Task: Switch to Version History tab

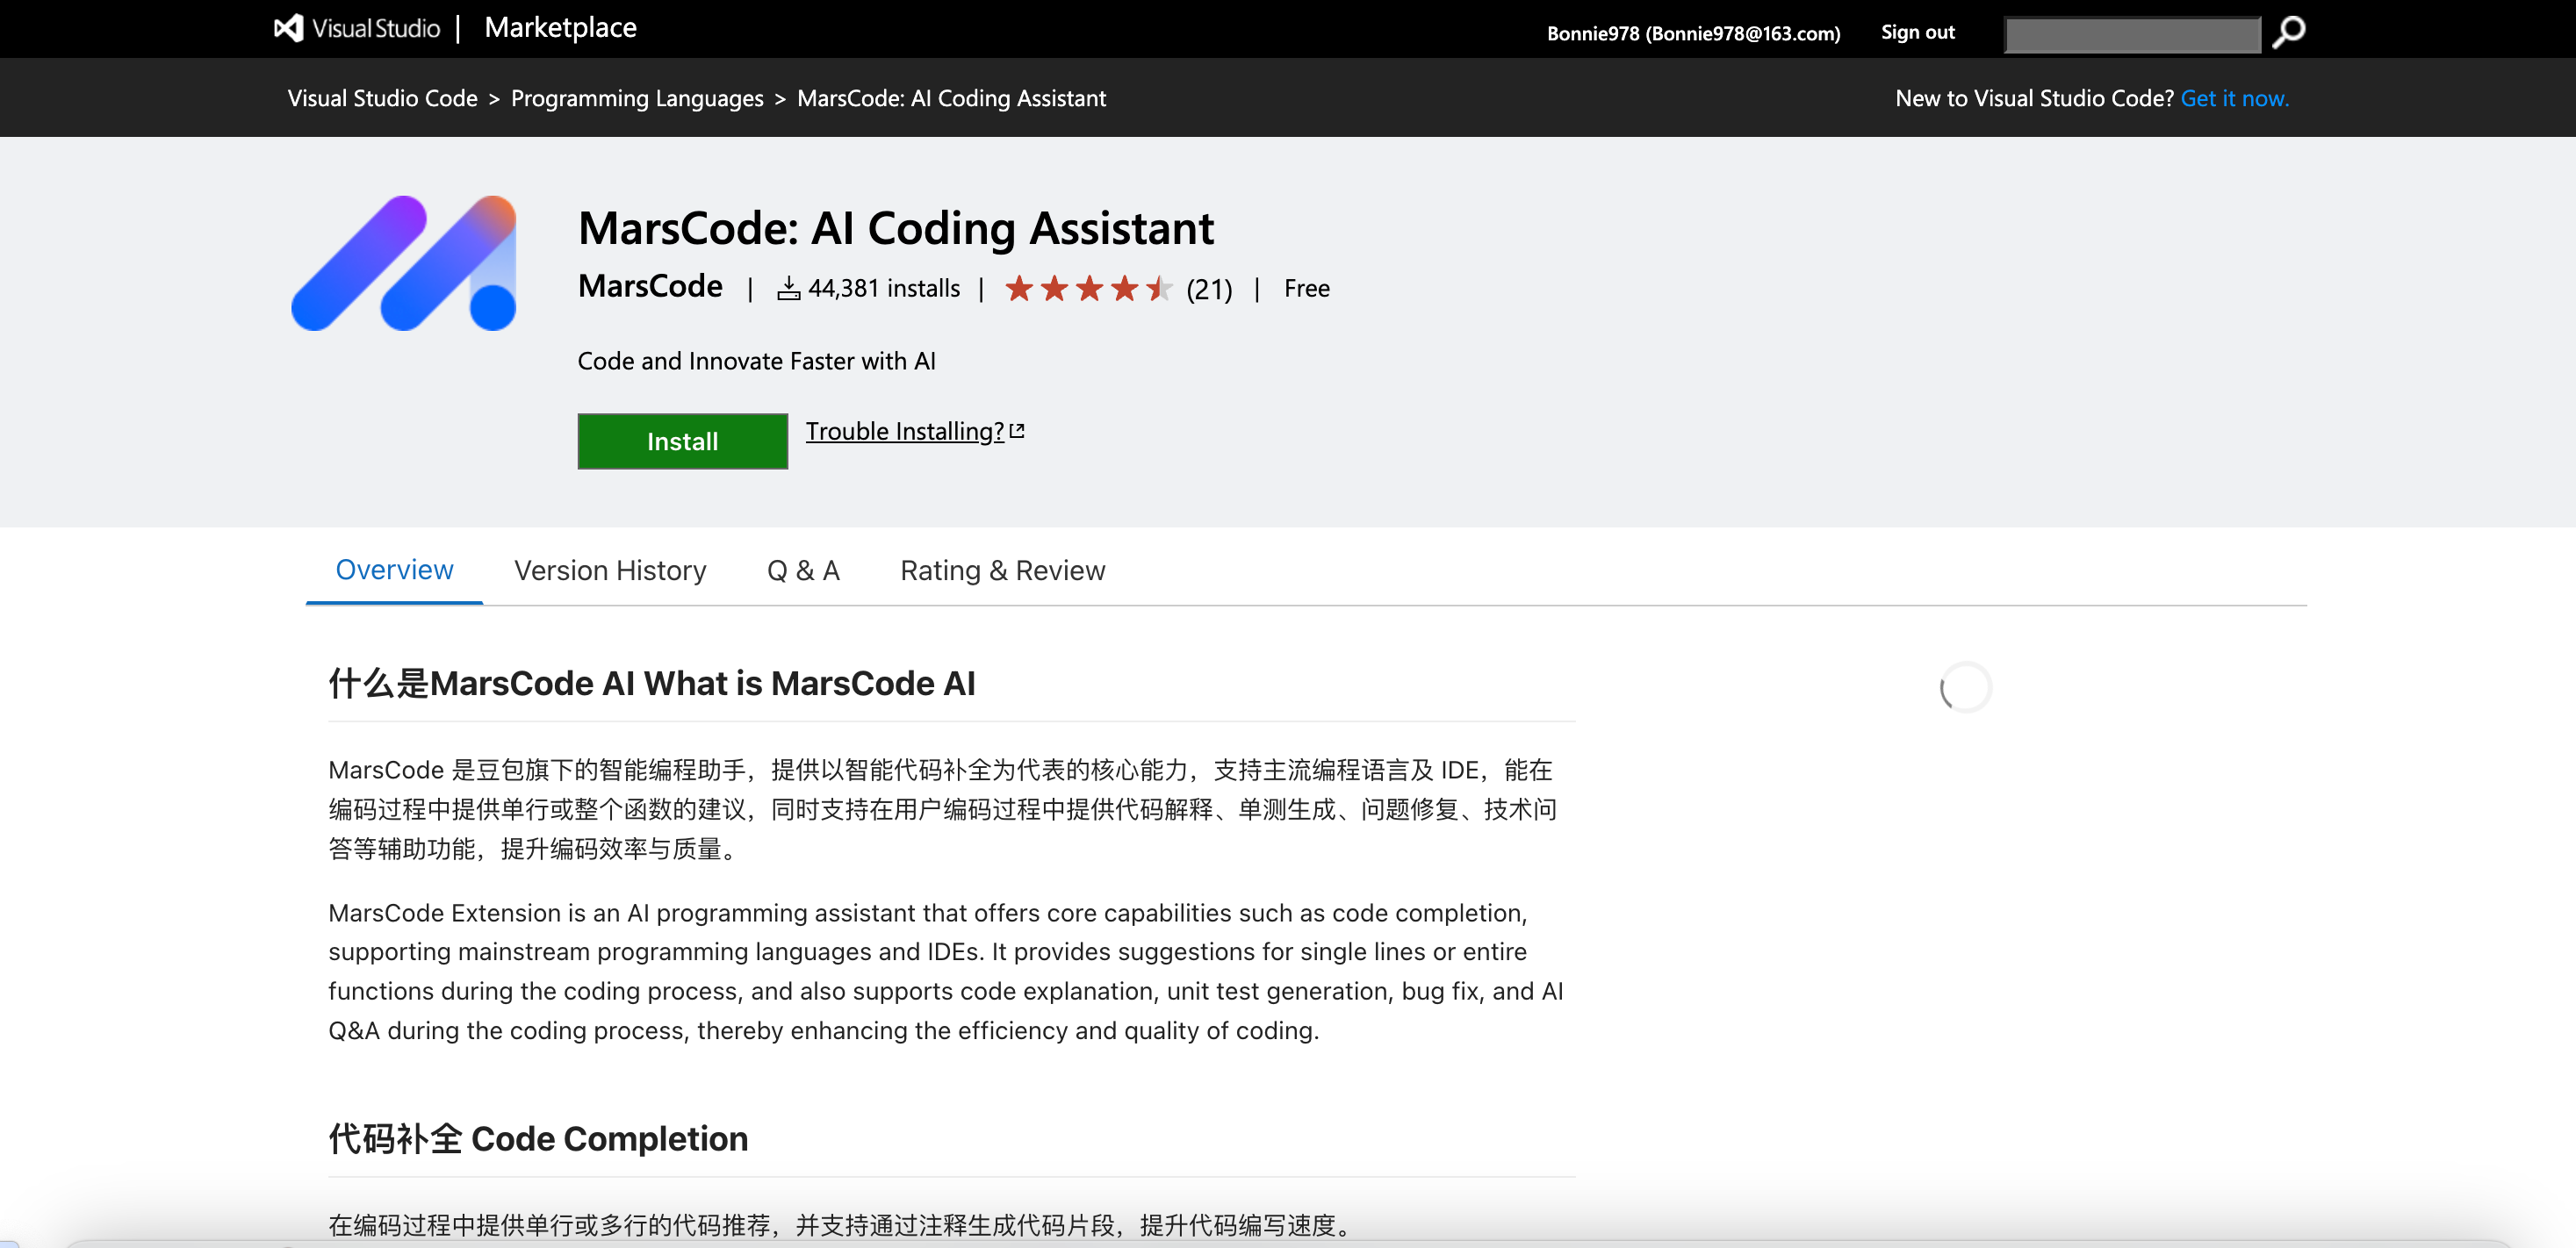Action: [x=610, y=570]
